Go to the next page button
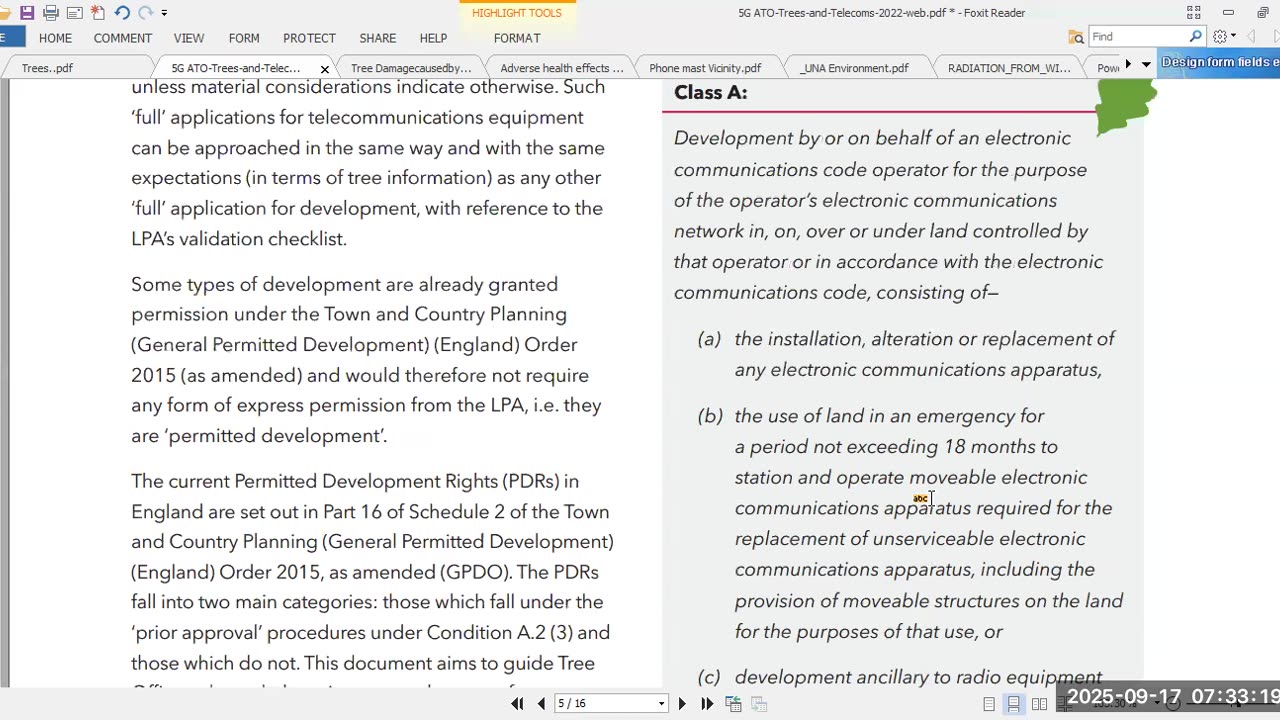The image size is (1280, 720). (682, 704)
